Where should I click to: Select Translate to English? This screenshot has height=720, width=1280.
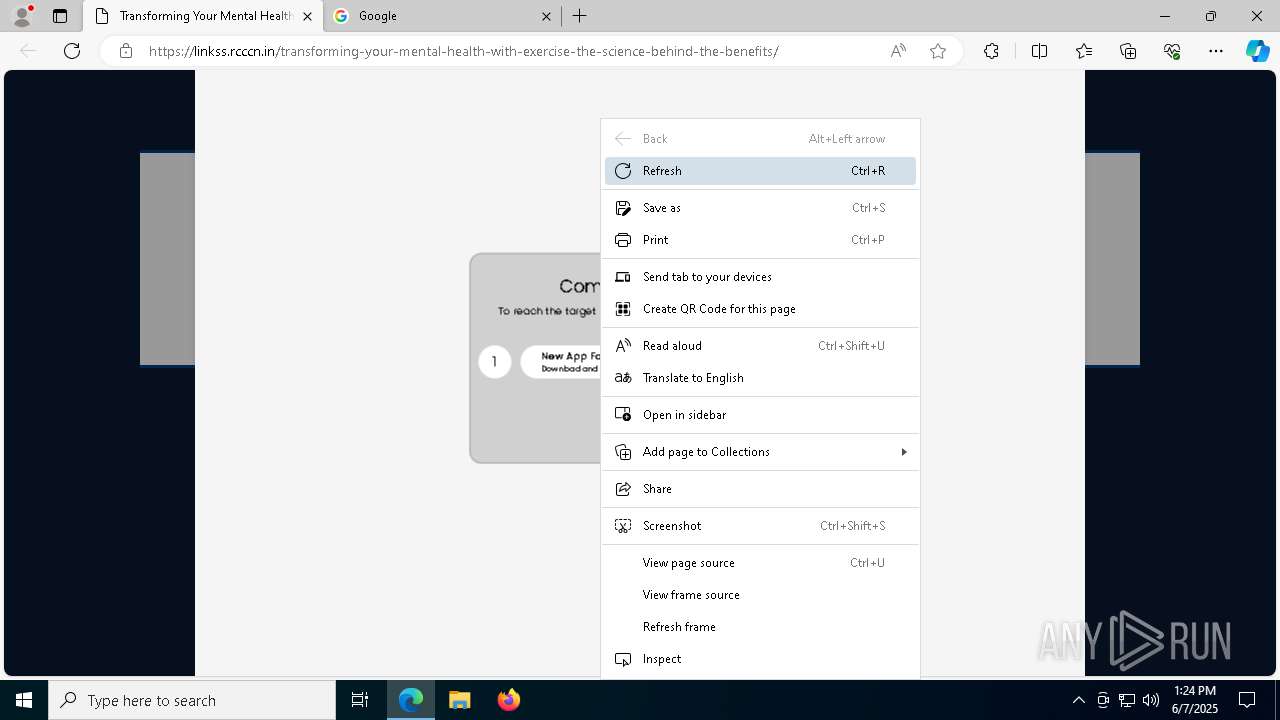pos(760,378)
